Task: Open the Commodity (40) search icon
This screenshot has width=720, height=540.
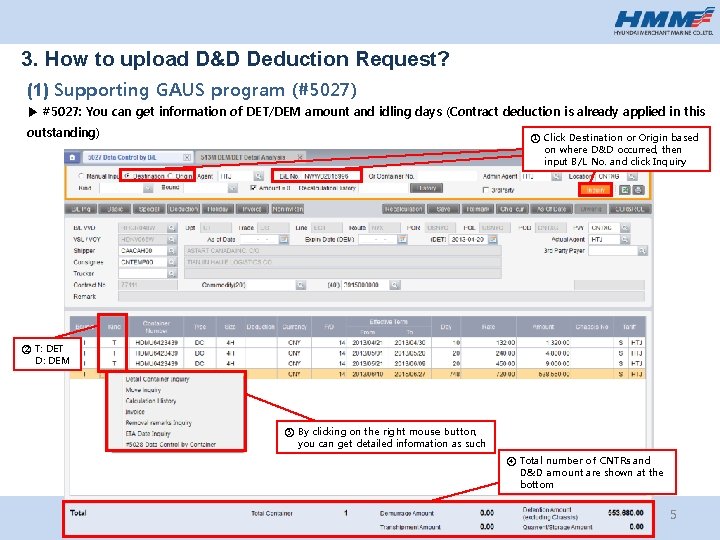Action: point(394,285)
